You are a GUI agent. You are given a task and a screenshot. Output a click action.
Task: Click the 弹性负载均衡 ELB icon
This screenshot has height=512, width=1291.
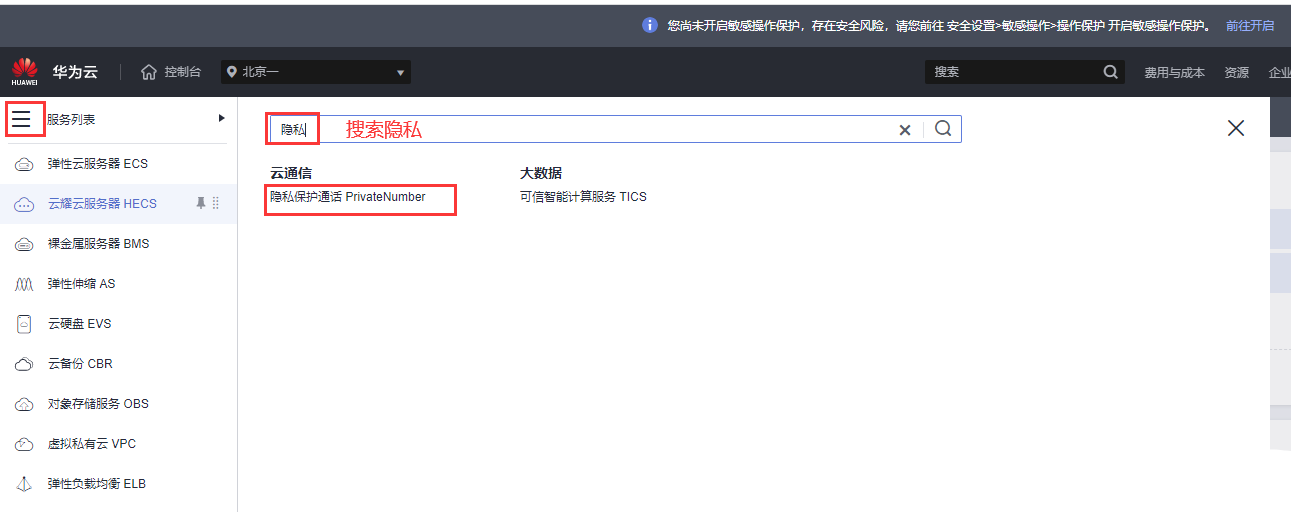coord(24,484)
